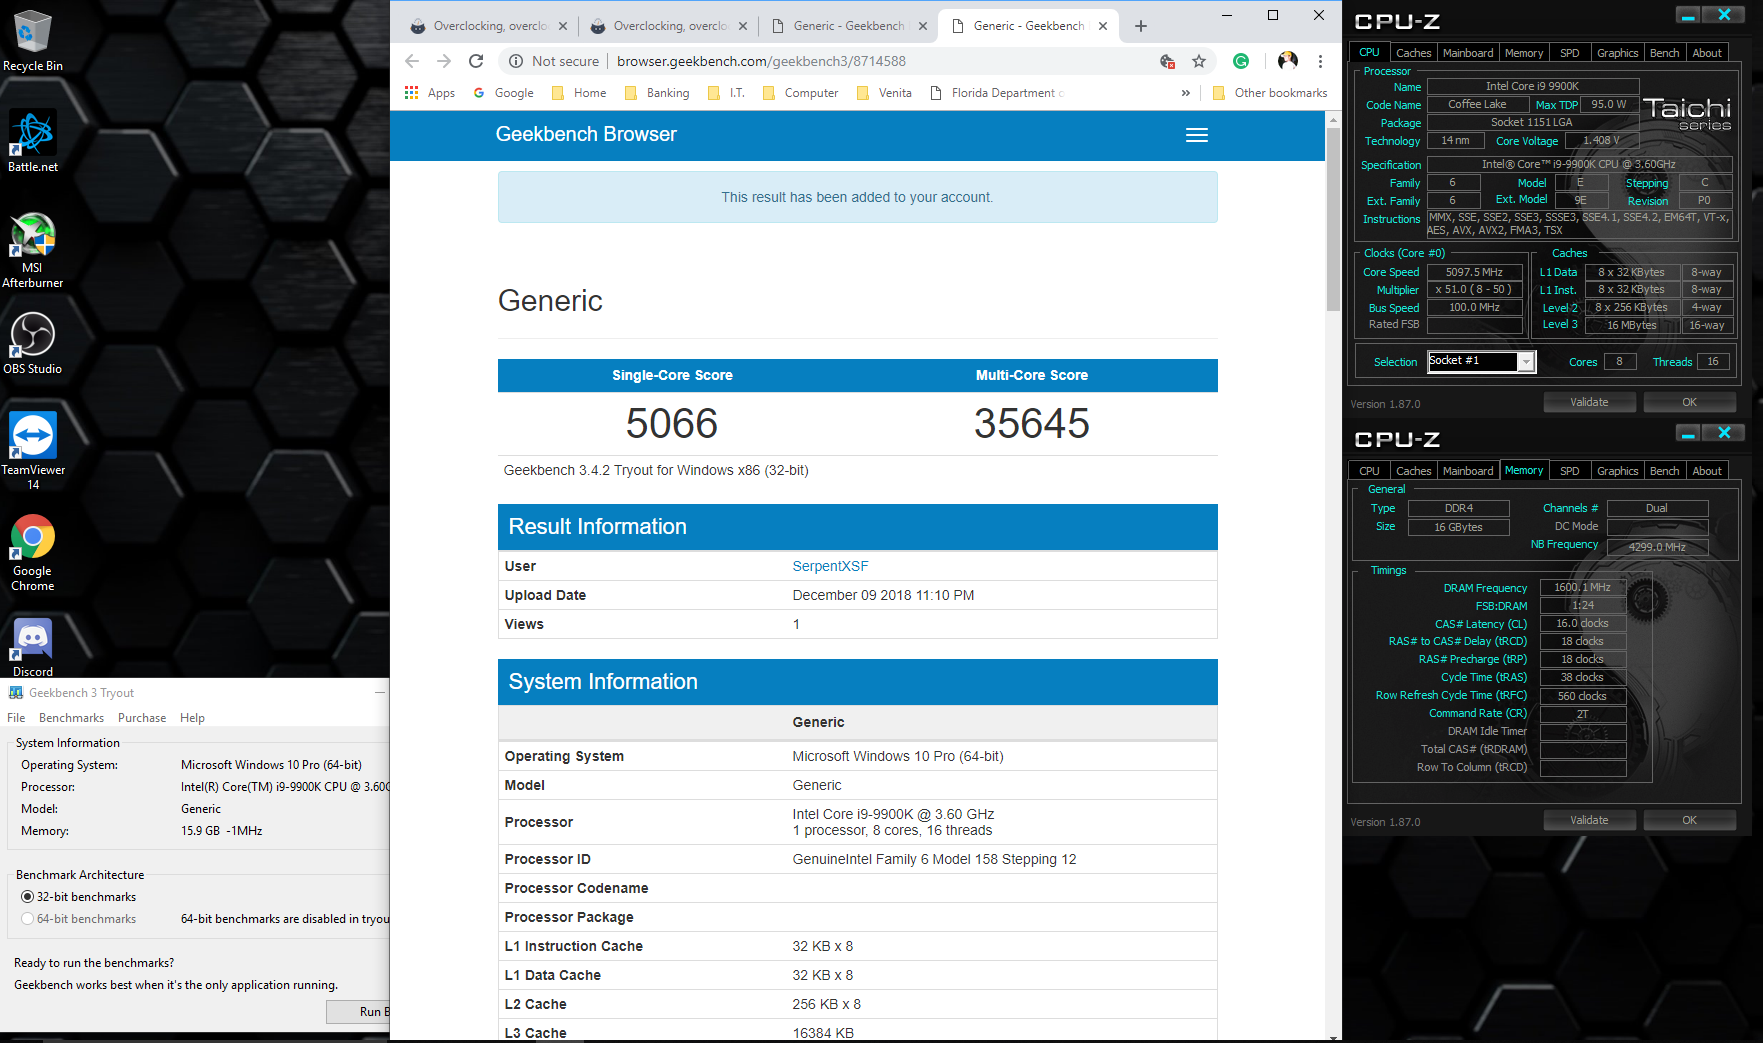
Task: Open the SerpentXSF user profile link
Action: pyautogui.click(x=830, y=566)
